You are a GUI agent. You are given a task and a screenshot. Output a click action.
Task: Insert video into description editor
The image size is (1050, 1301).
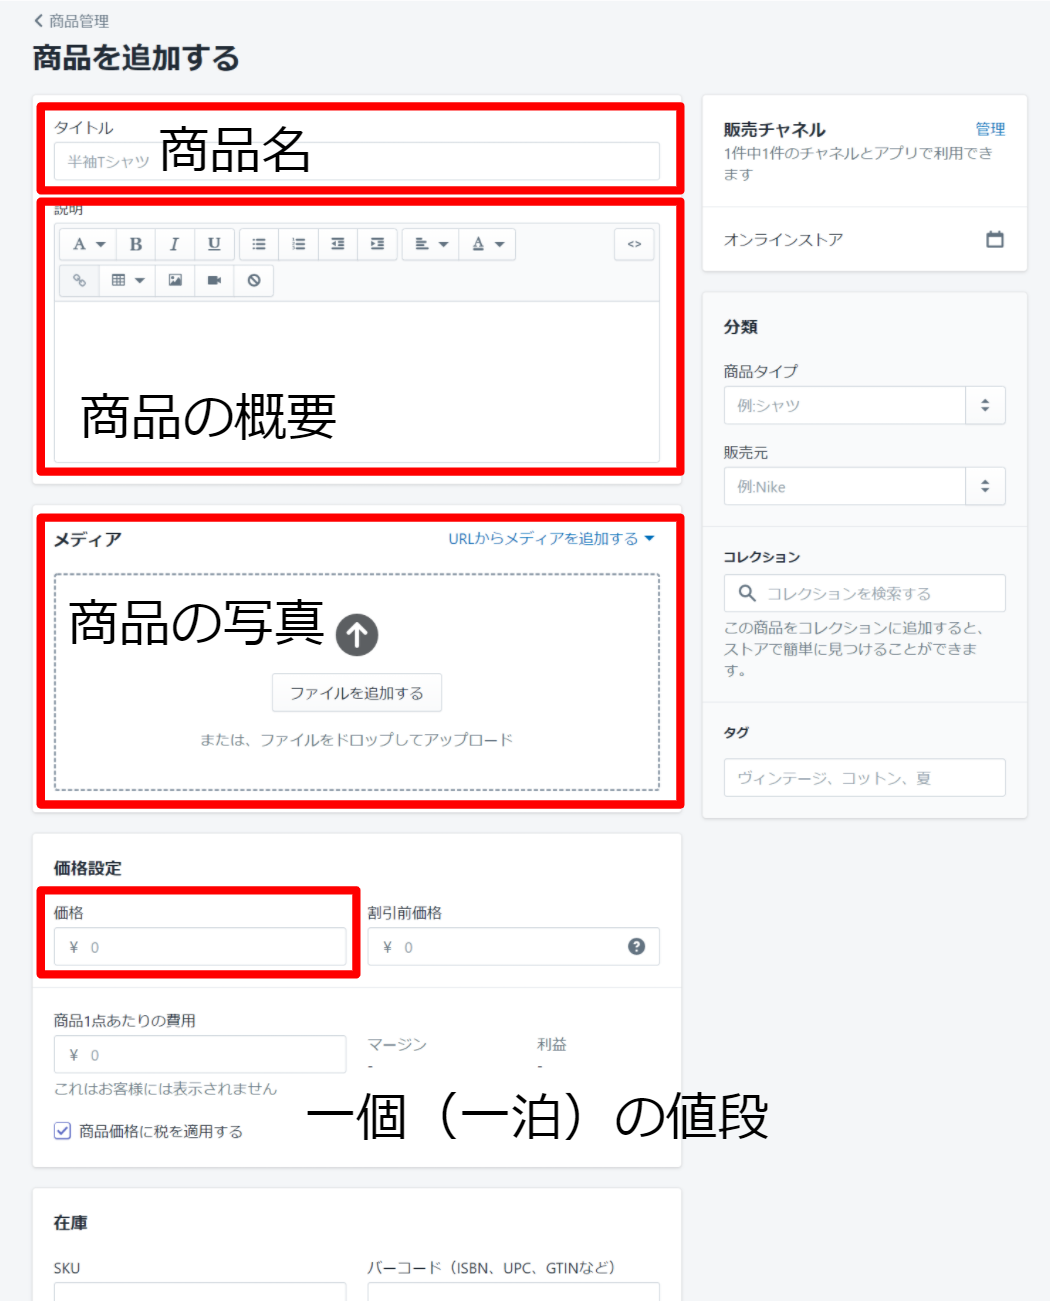[x=214, y=281]
